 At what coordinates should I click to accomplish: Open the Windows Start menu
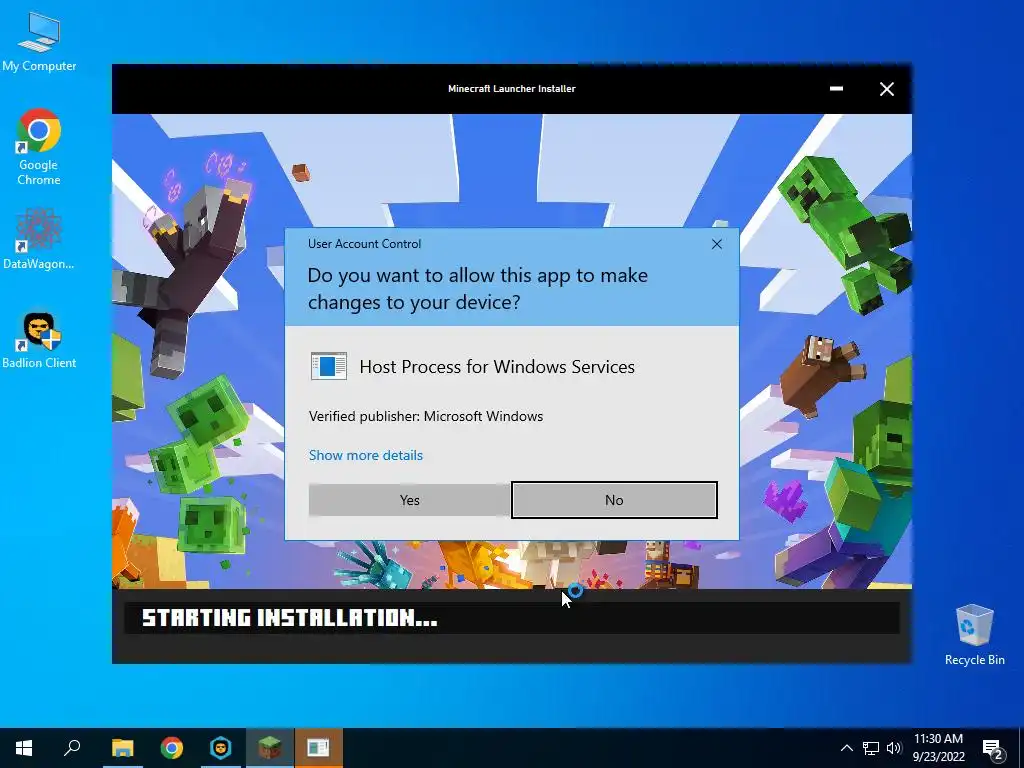[24, 748]
